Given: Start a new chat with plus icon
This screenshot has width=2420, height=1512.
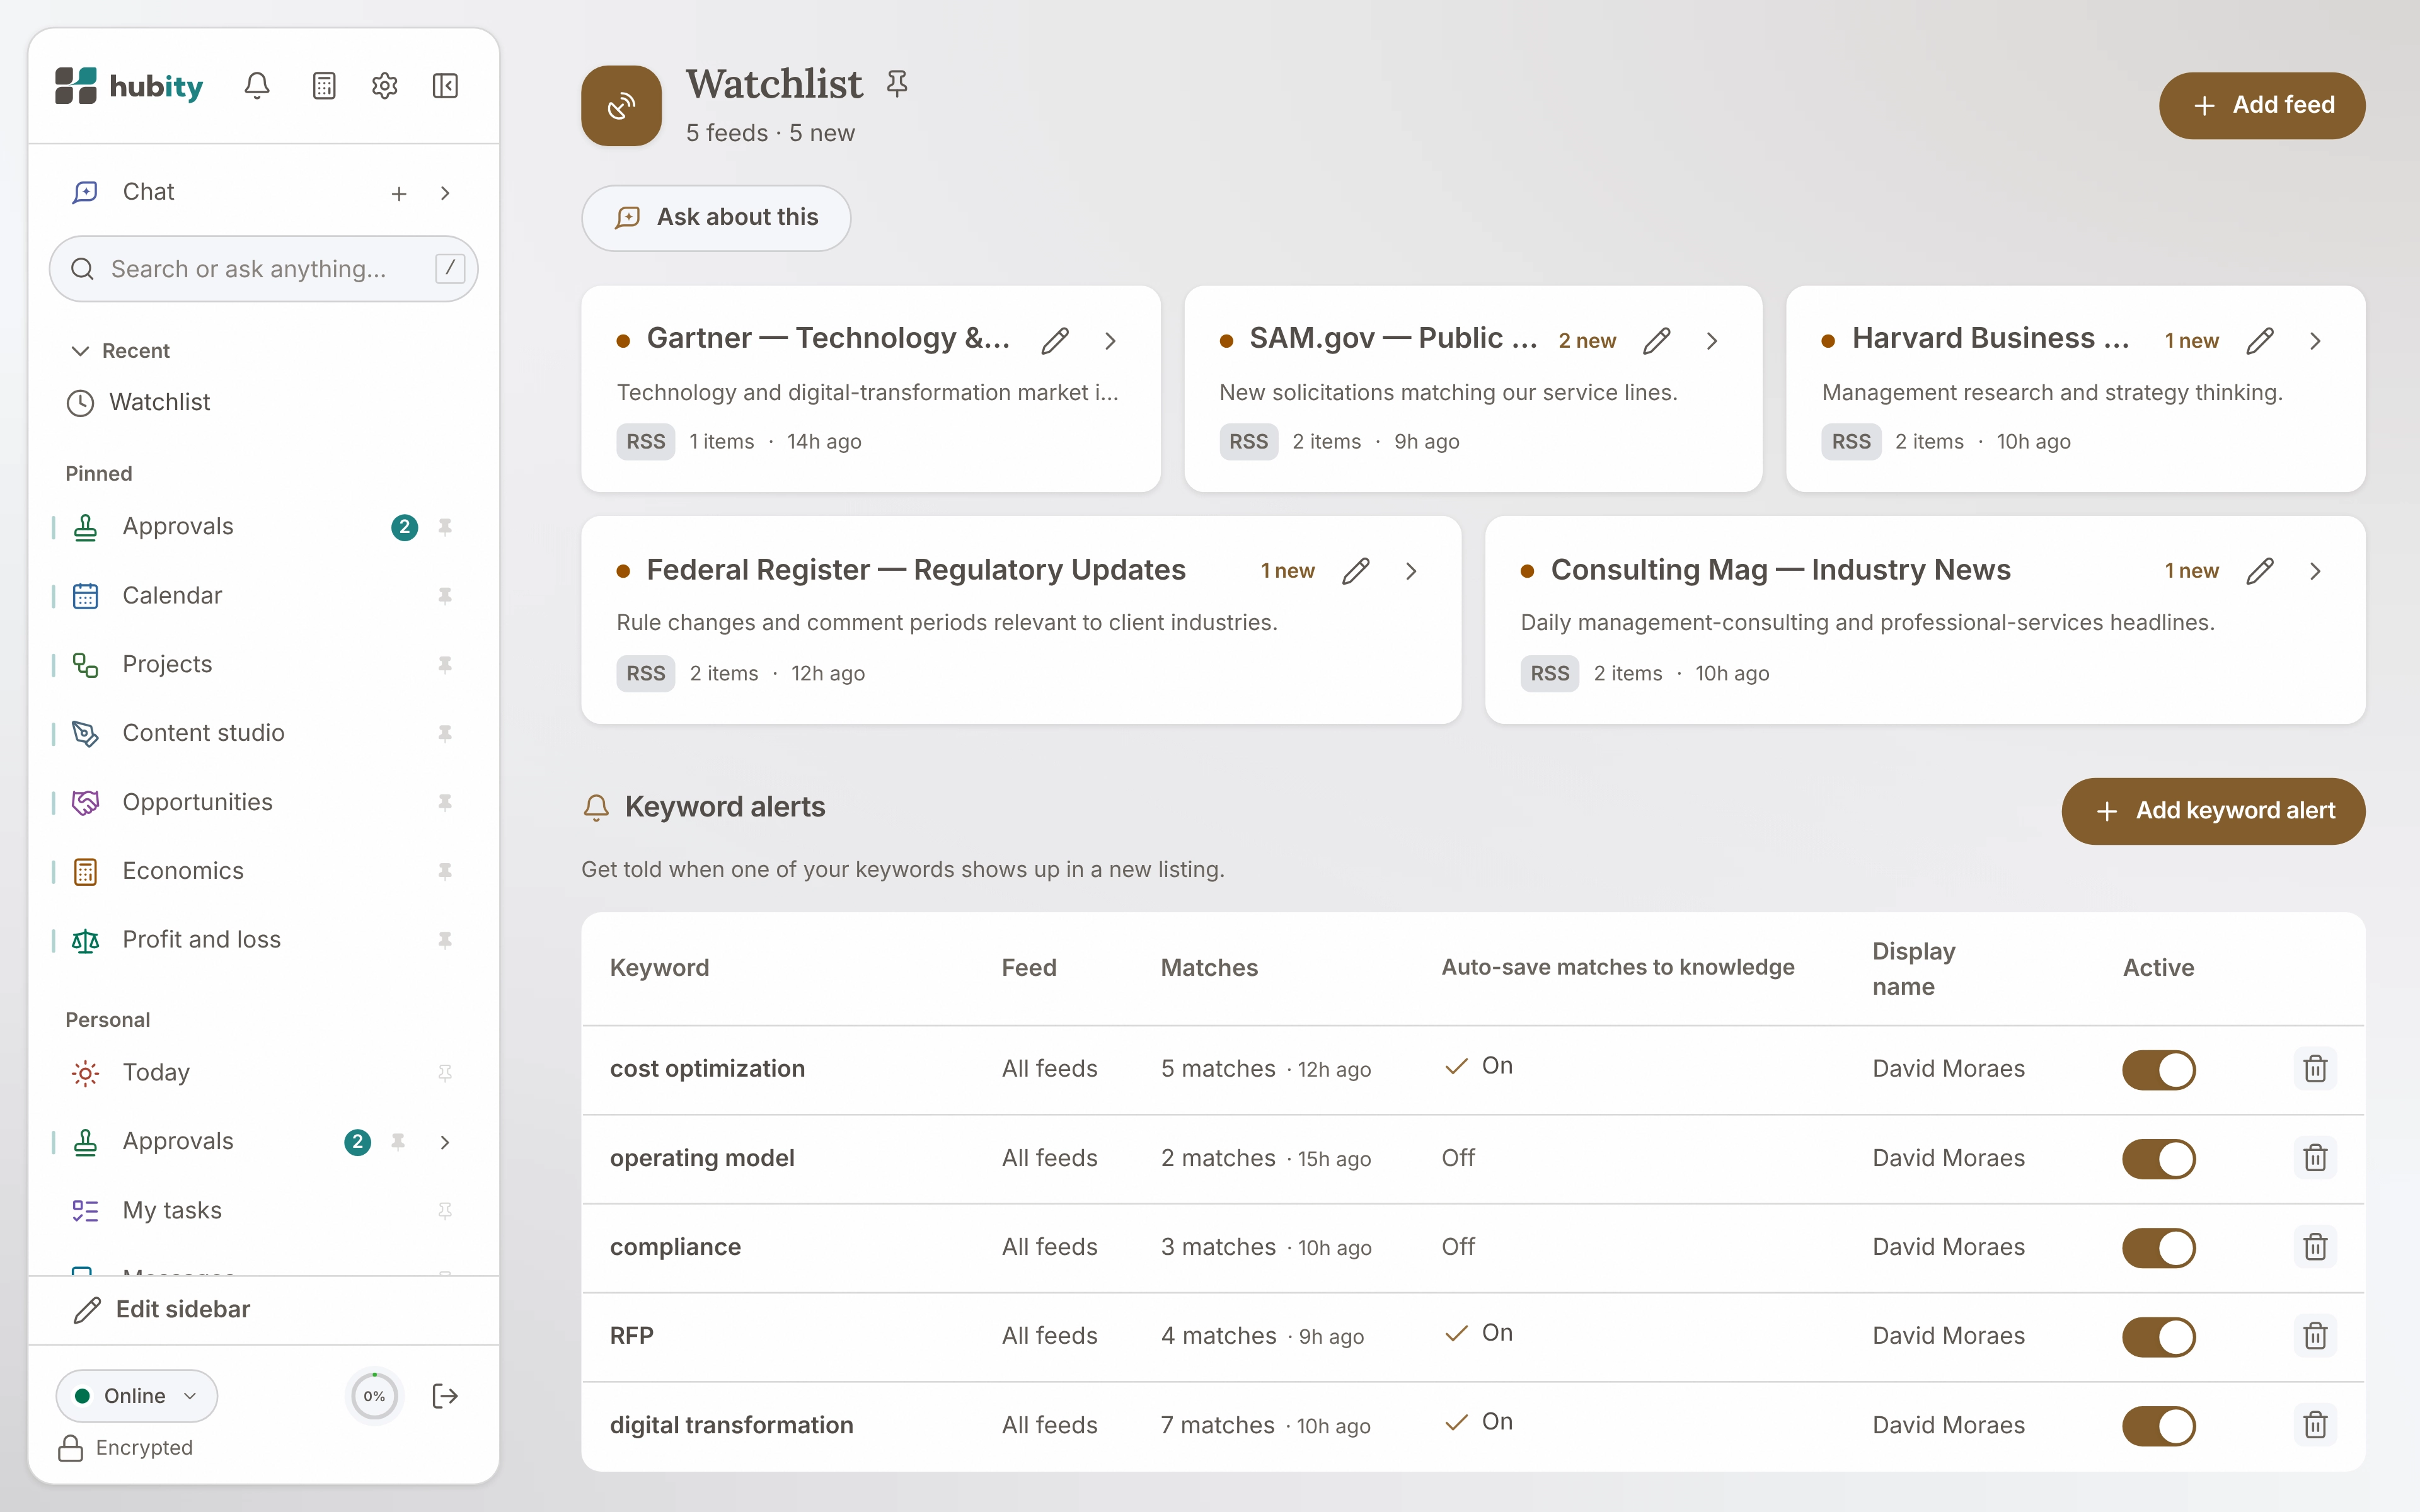Looking at the screenshot, I should [x=399, y=193].
